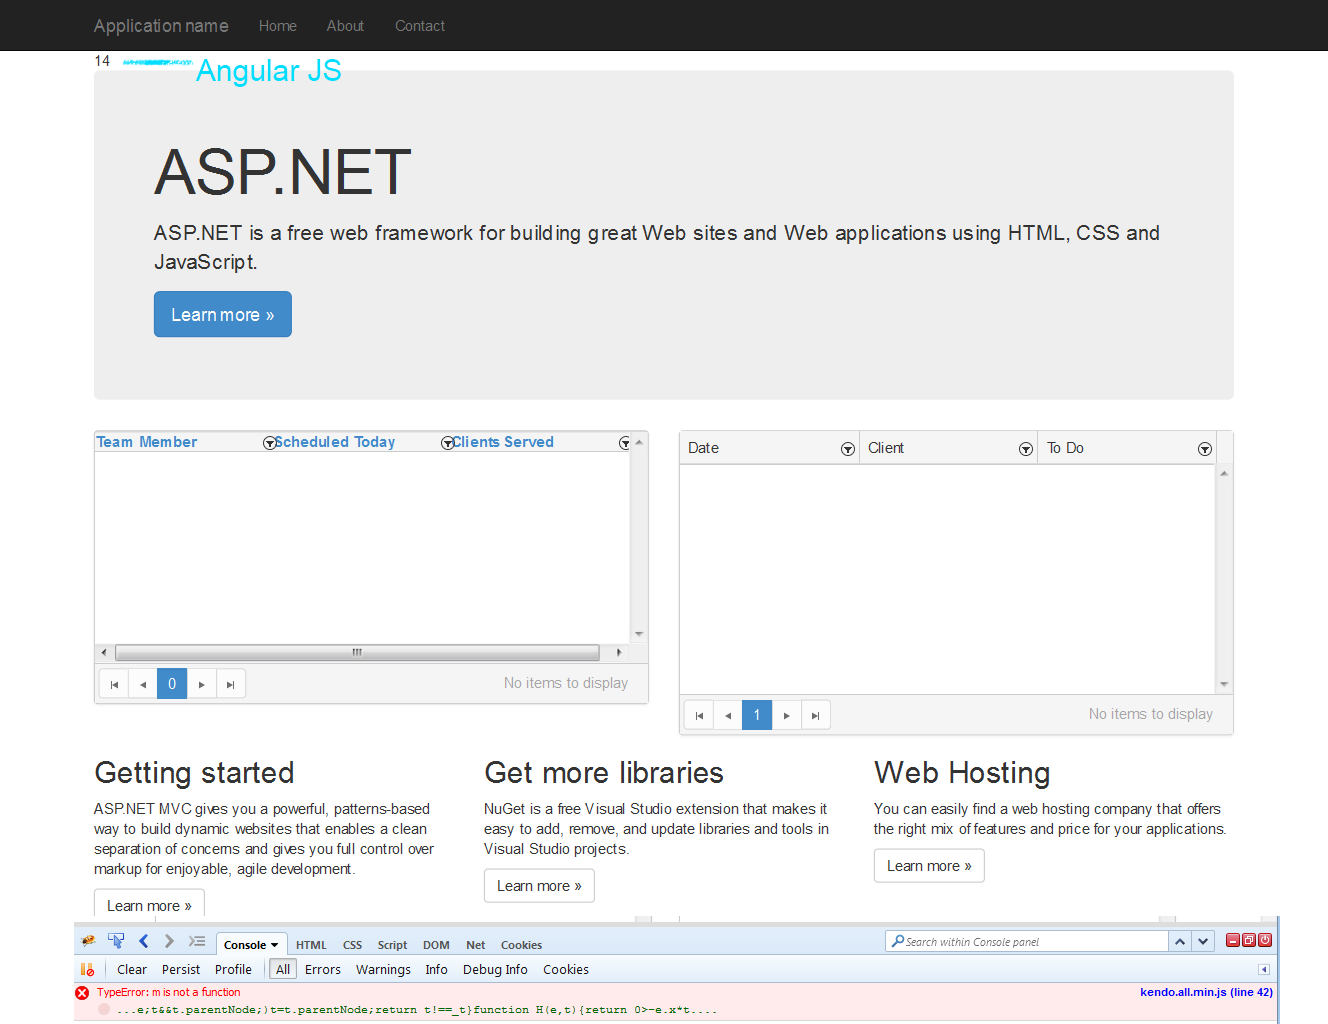
Task: Go to next page in Team Member grid
Action: [202, 684]
